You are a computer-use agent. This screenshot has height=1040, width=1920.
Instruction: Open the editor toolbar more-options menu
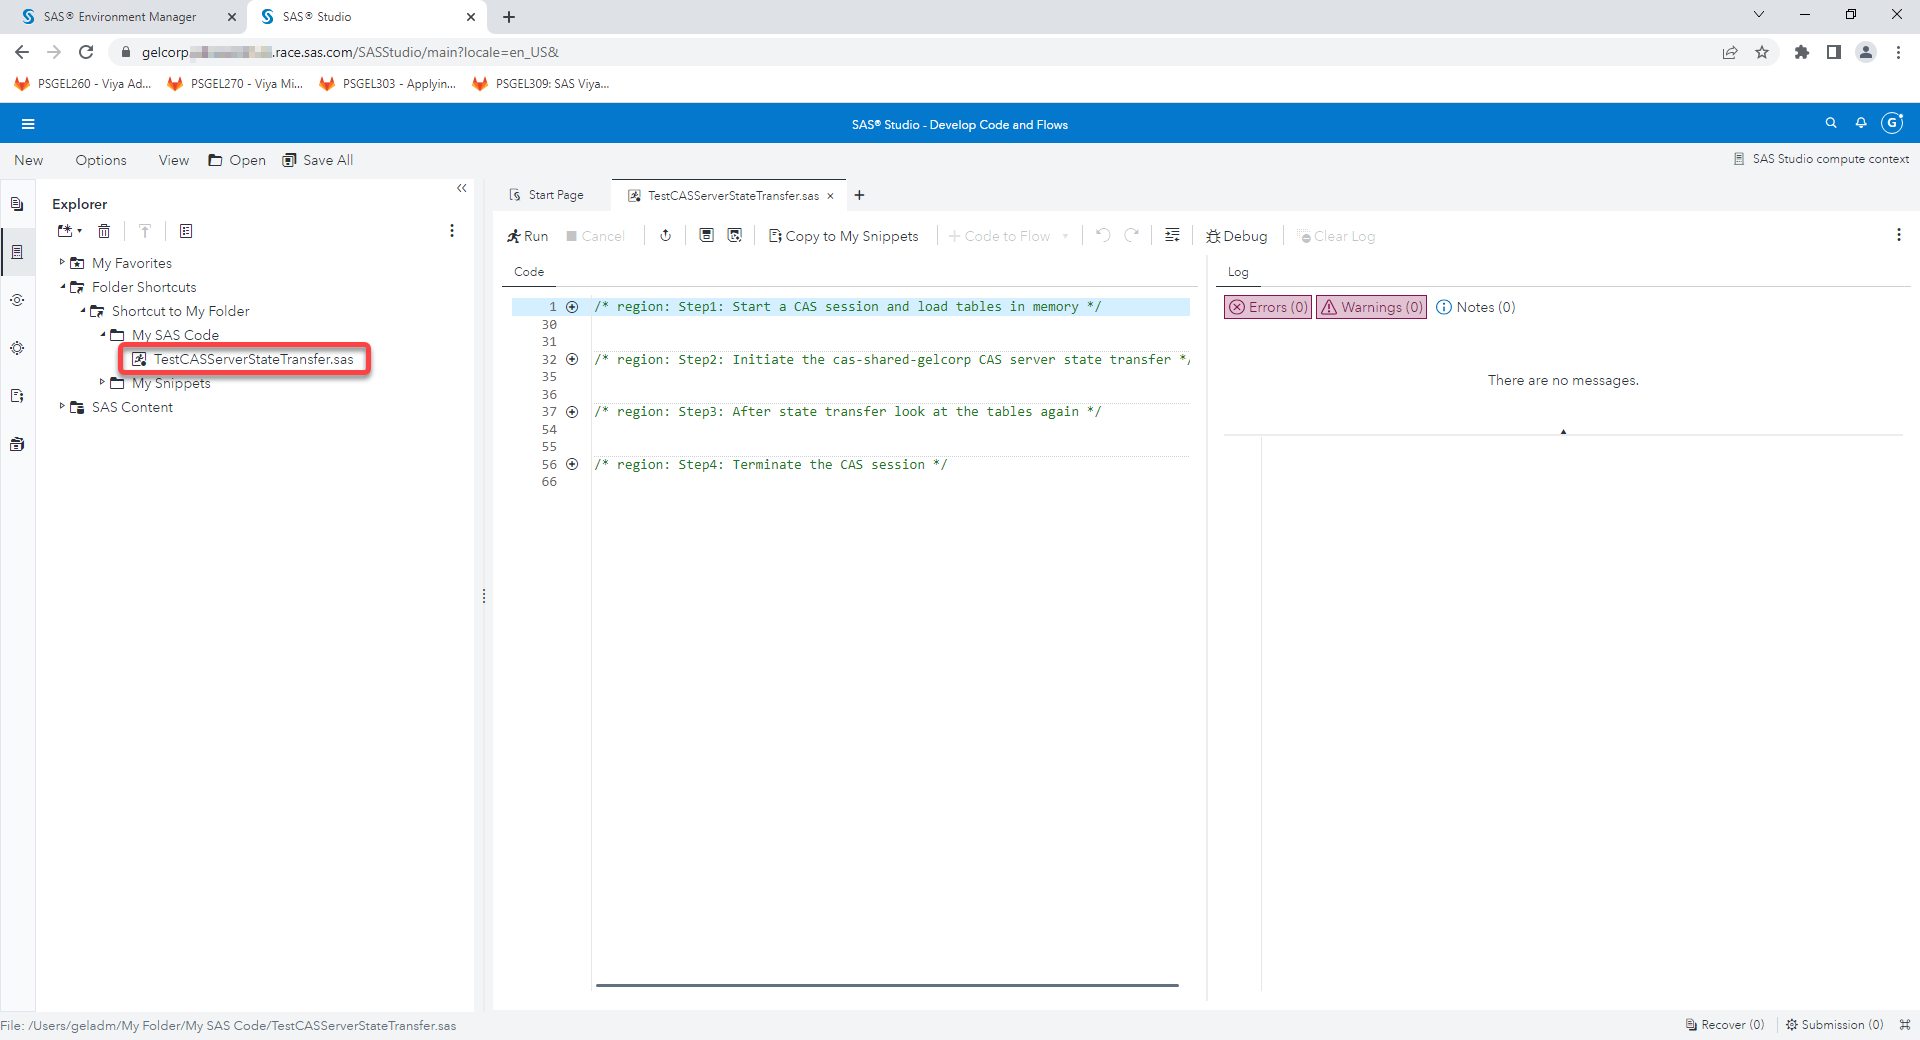point(1899,235)
